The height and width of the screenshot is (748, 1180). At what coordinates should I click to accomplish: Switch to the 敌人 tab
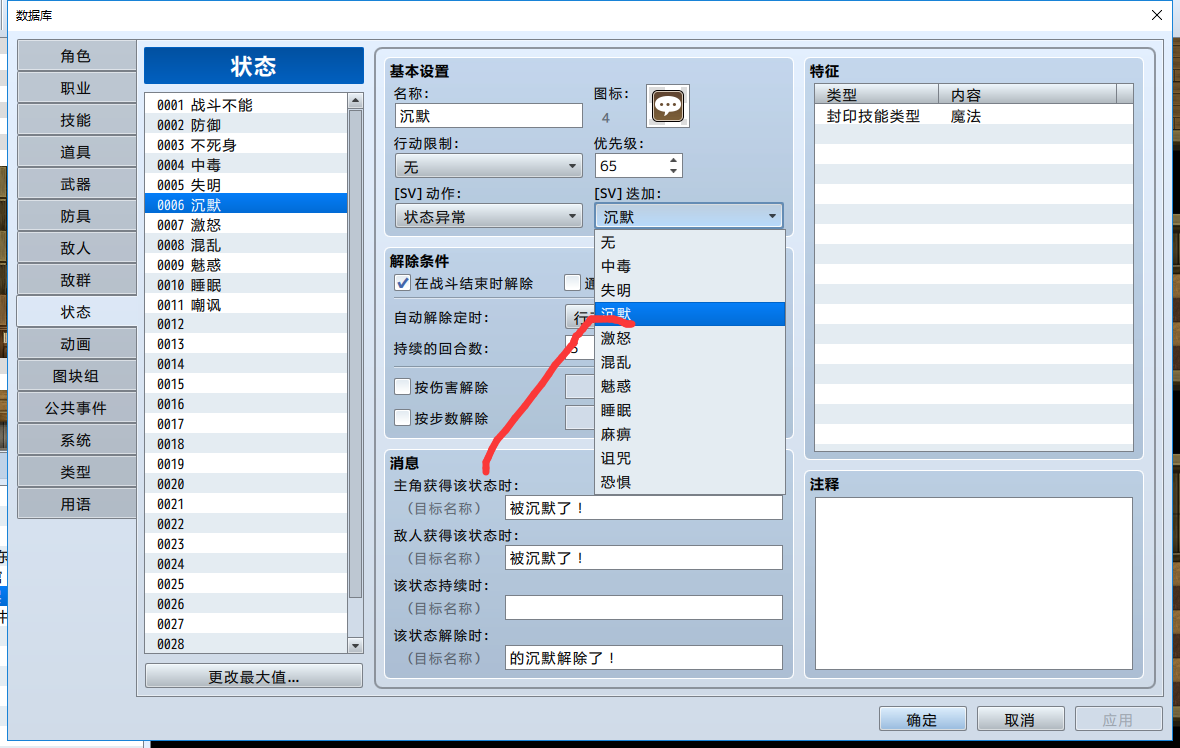pos(76,248)
